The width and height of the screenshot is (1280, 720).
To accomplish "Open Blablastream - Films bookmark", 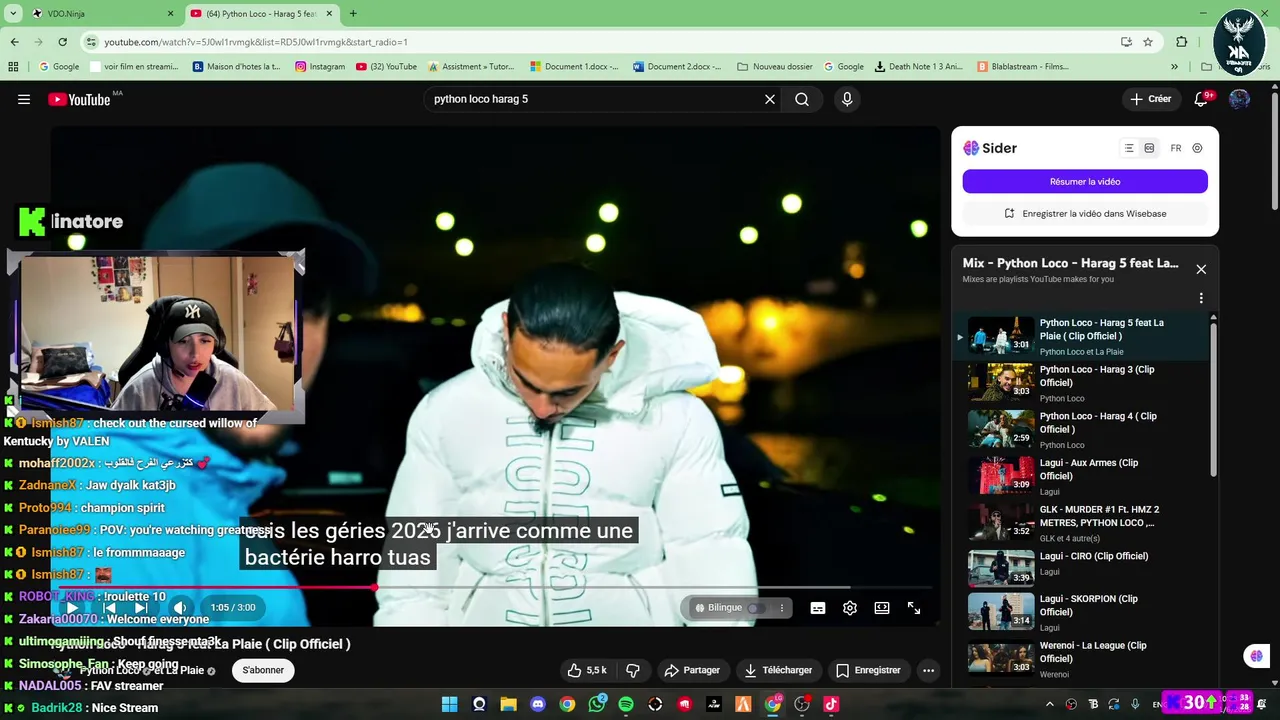I will [1023, 67].
